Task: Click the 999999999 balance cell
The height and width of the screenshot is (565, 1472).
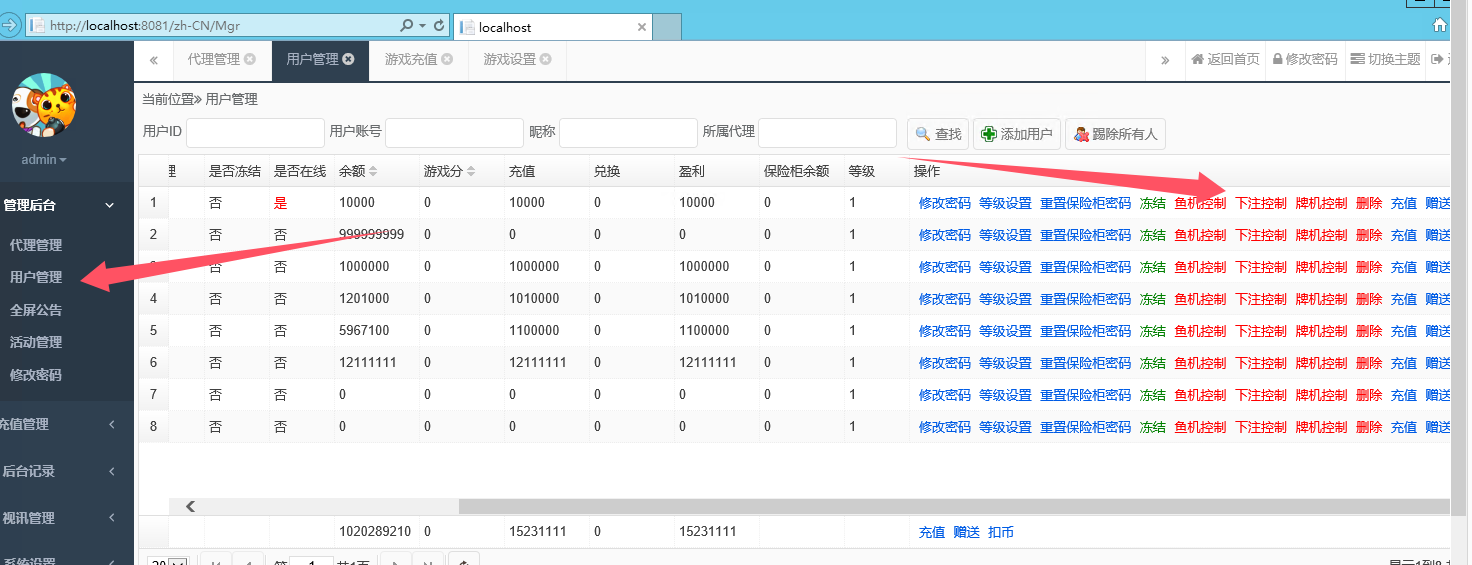Action: (371, 235)
